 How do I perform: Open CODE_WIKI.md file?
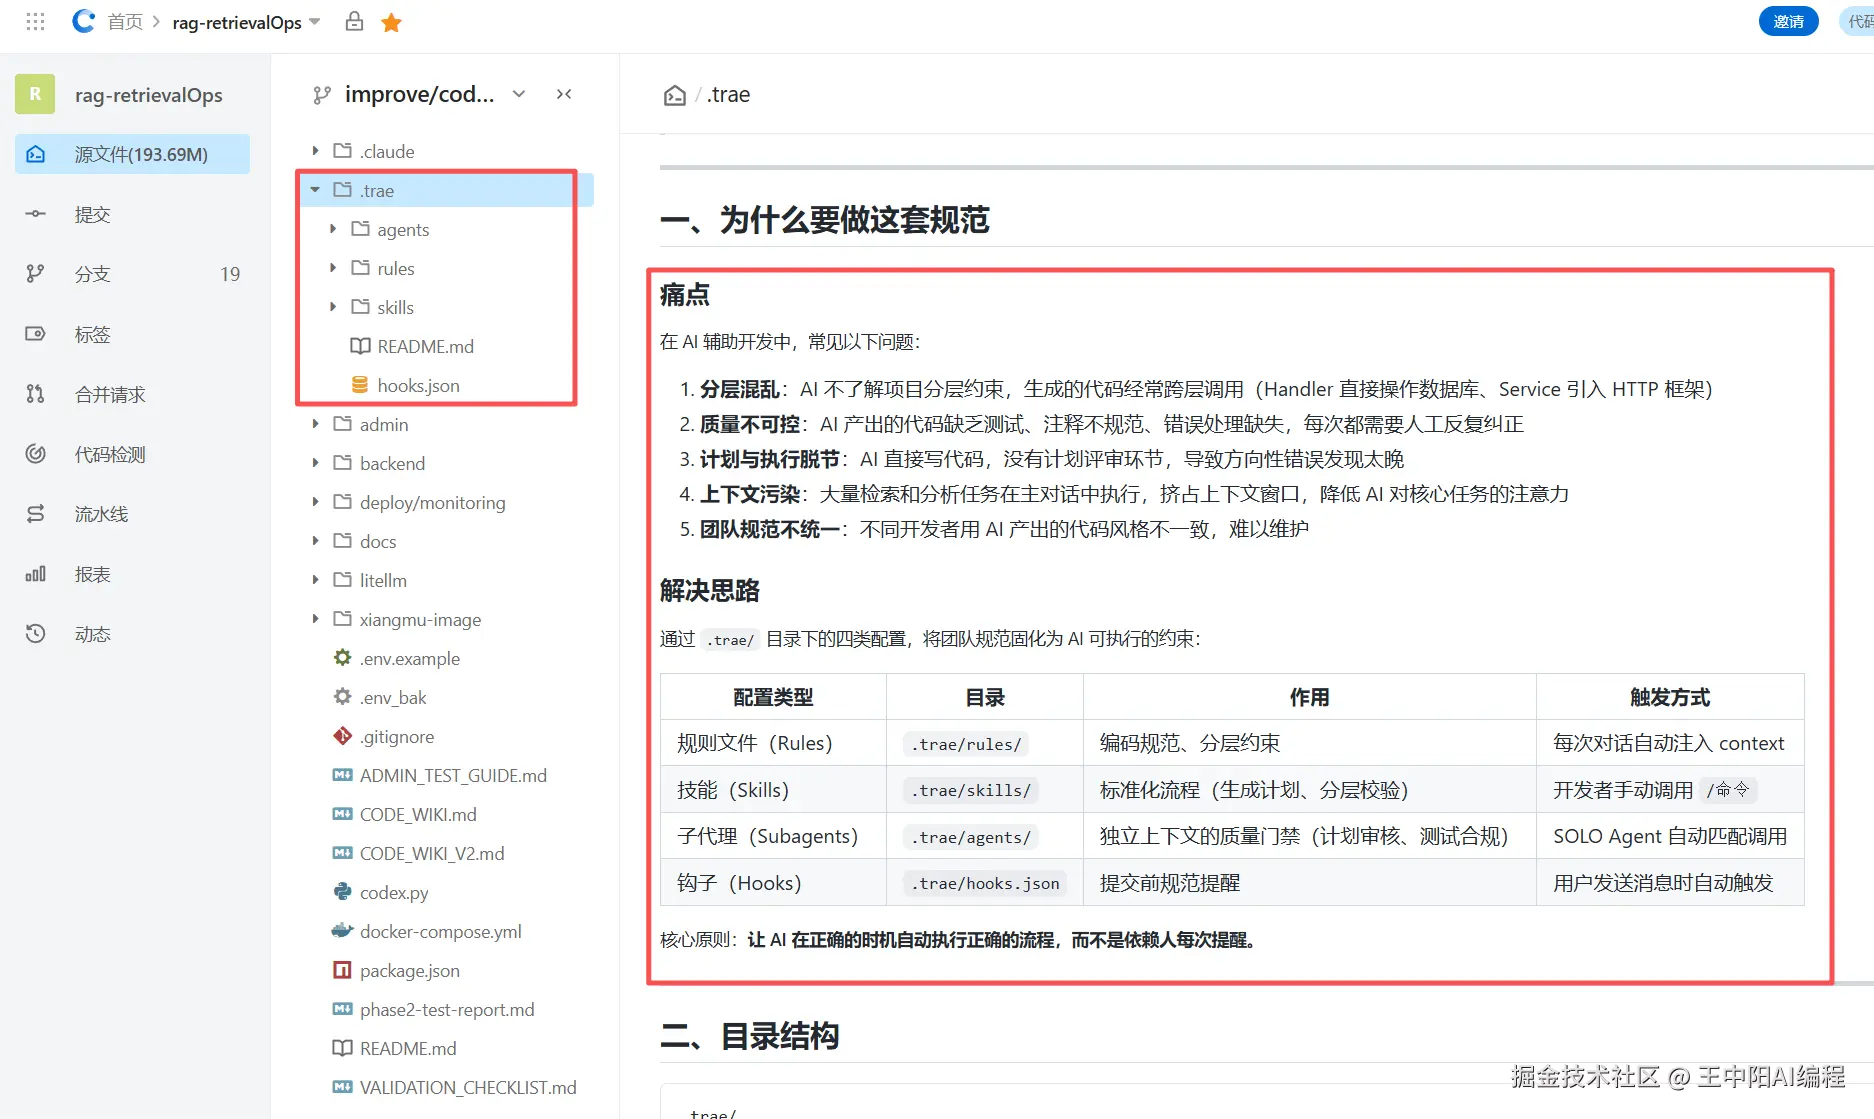(418, 814)
